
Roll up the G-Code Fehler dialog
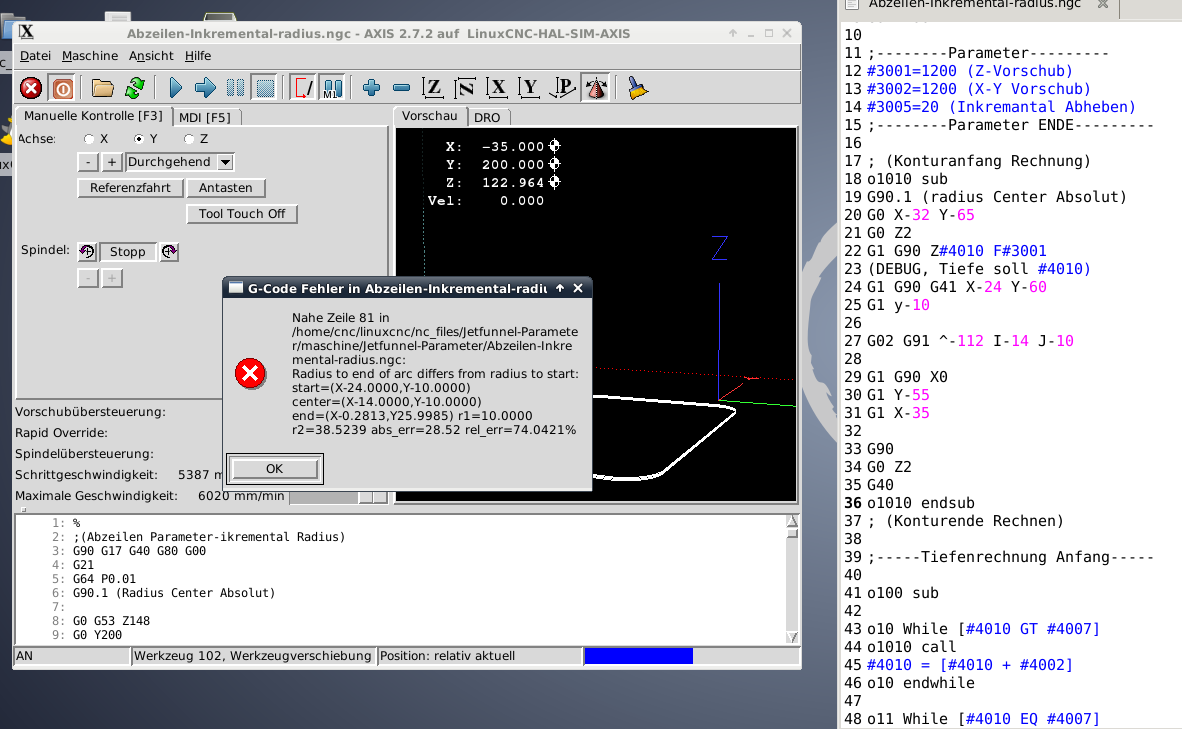click(560, 288)
